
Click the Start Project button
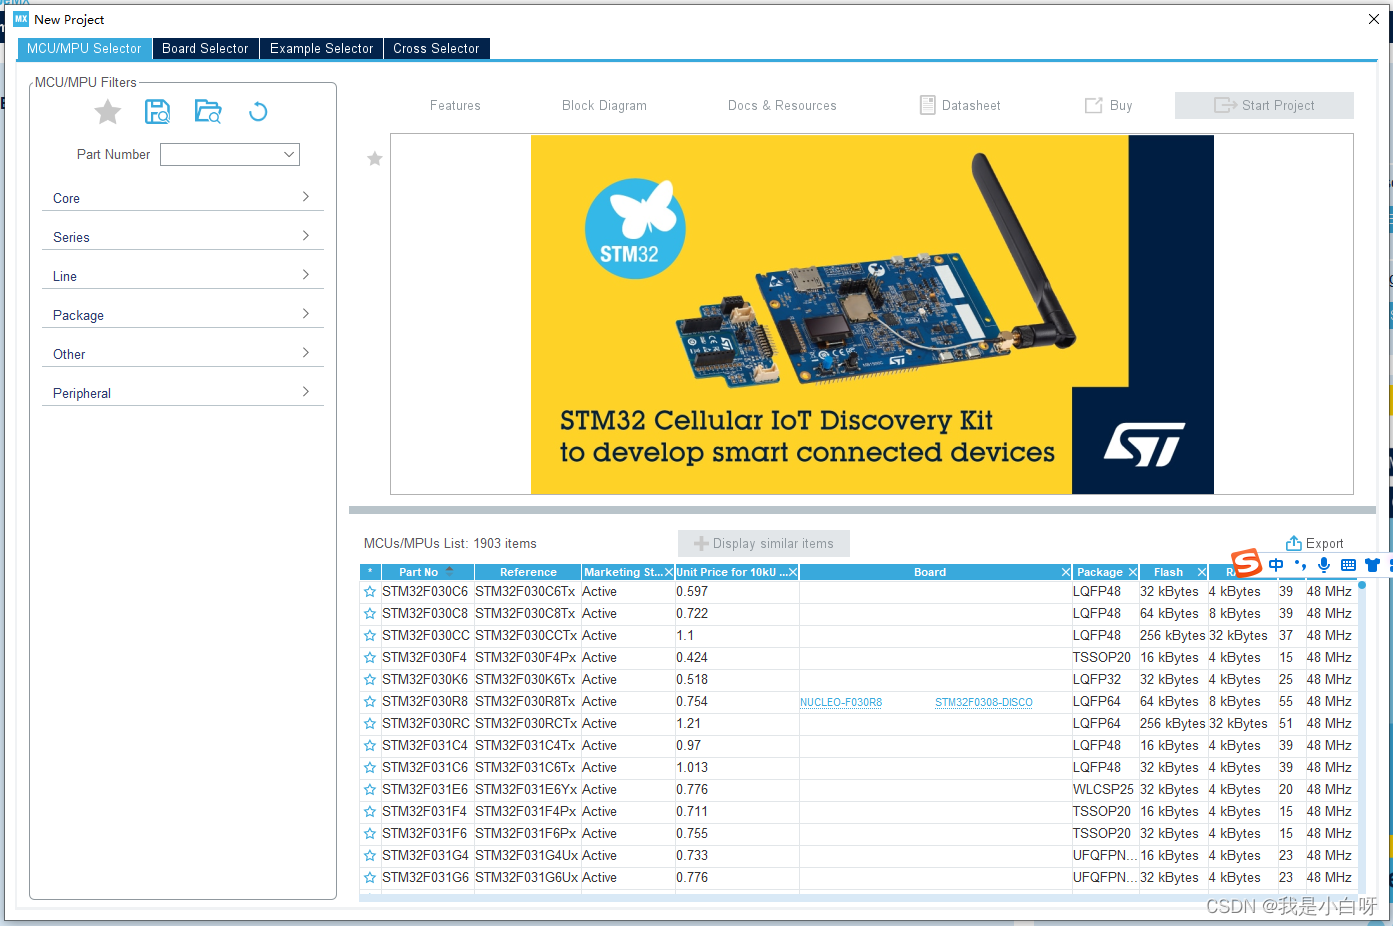(1264, 105)
